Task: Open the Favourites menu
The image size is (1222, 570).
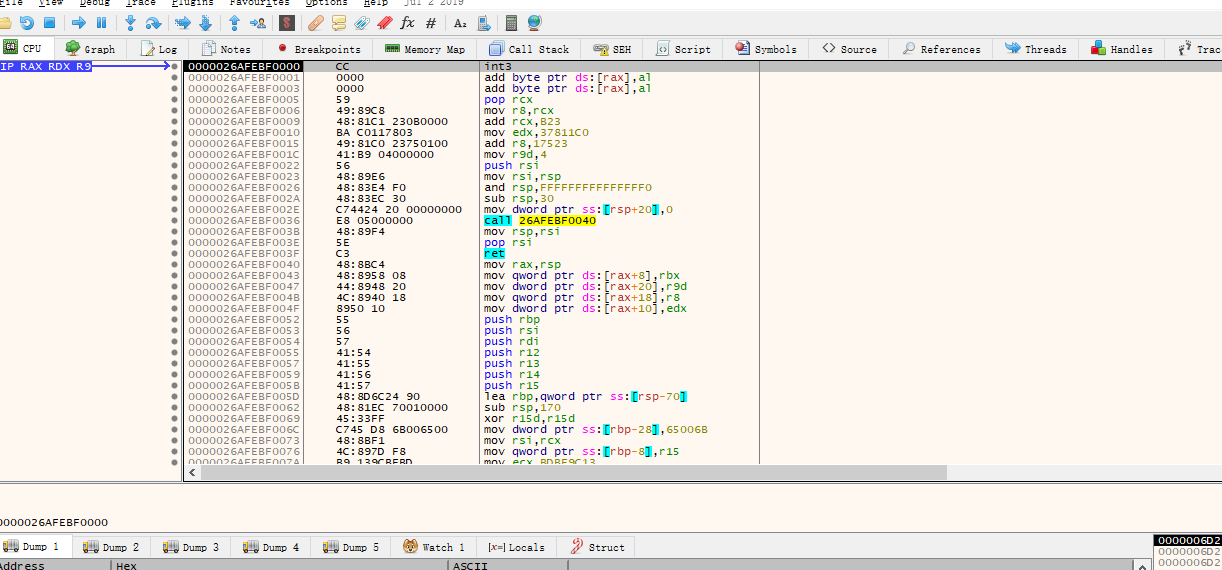Action: [x=259, y=3]
